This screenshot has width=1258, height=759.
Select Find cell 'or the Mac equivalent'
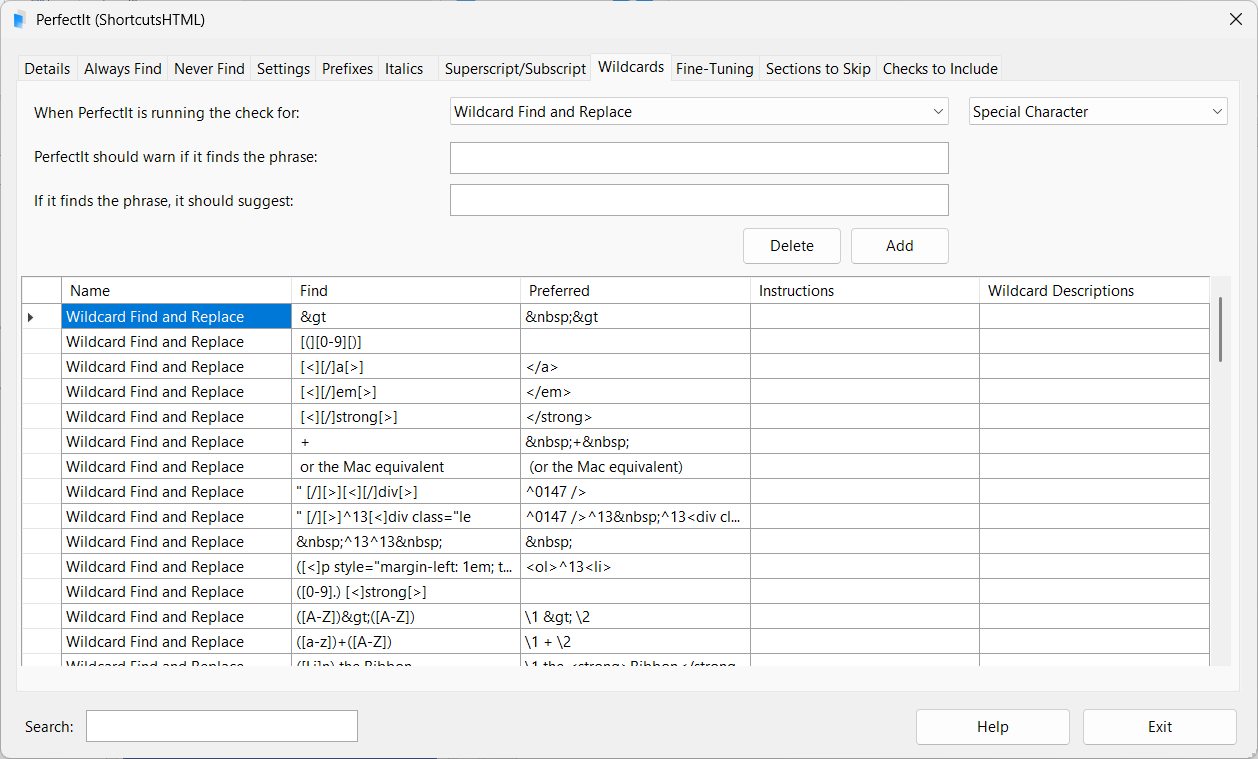coord(406,467)
